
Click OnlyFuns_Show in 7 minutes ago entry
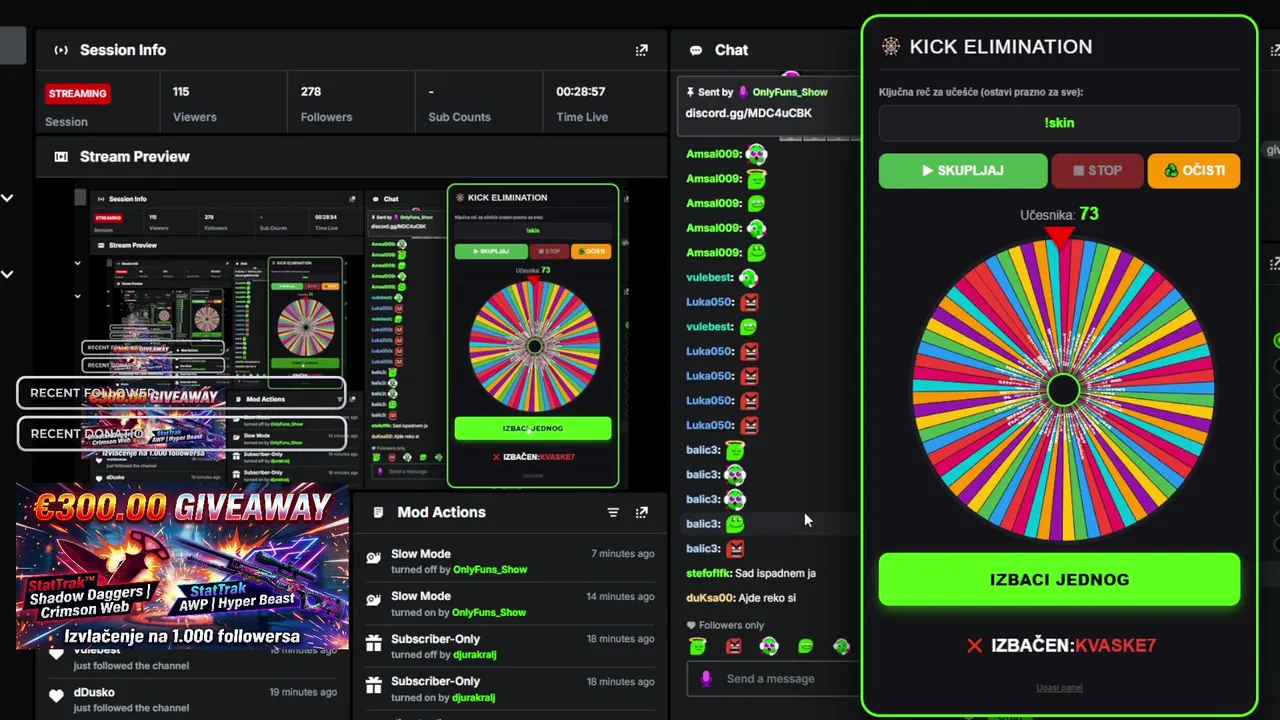pyautogui.click(x=490, y=570)
